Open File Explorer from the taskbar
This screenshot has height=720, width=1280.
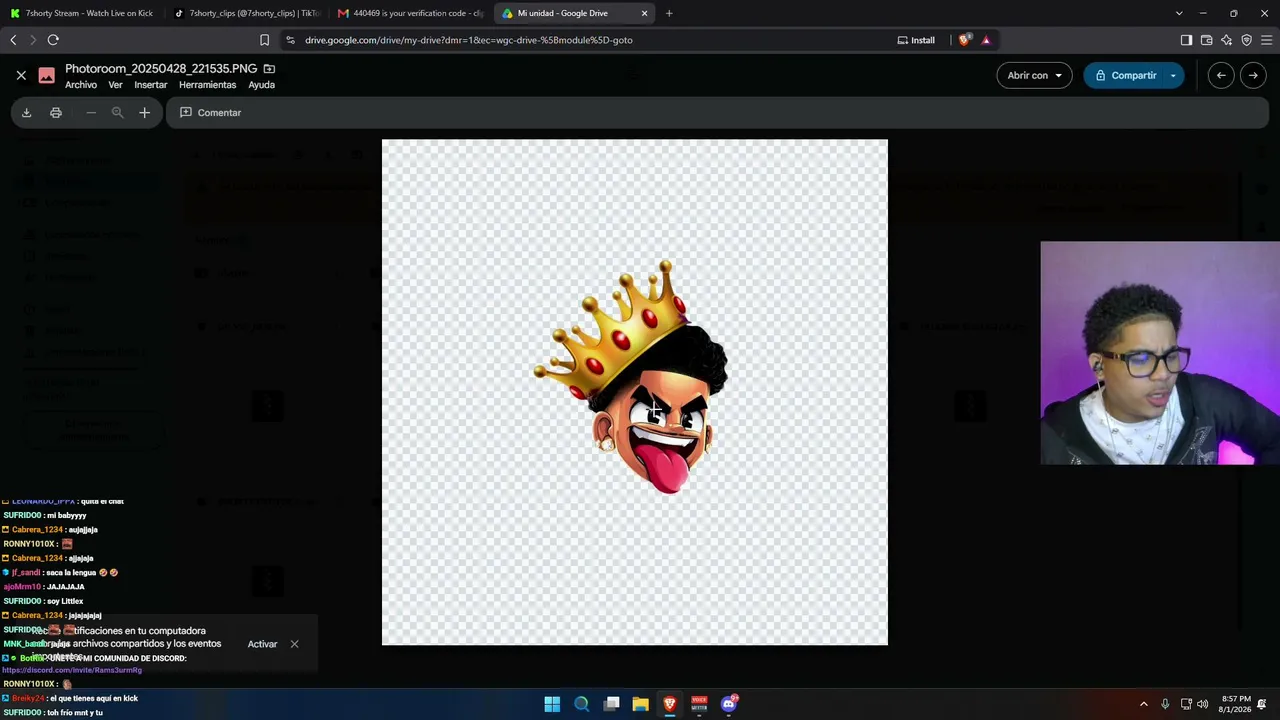640,704
